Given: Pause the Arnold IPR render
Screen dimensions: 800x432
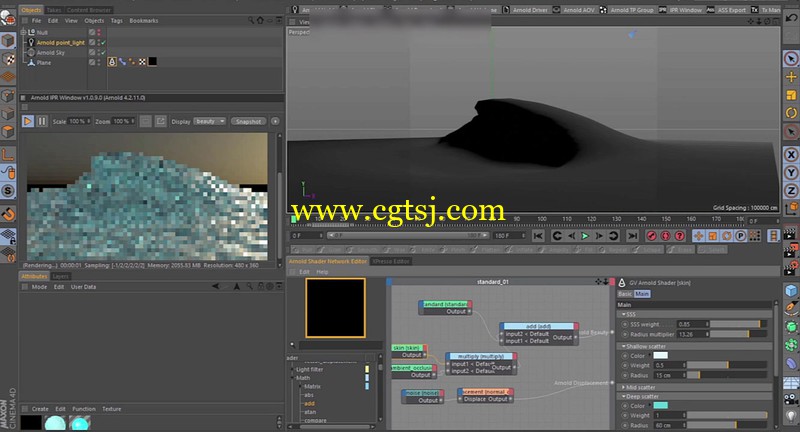Looking at the screenshot, I should tap(42, 121).
